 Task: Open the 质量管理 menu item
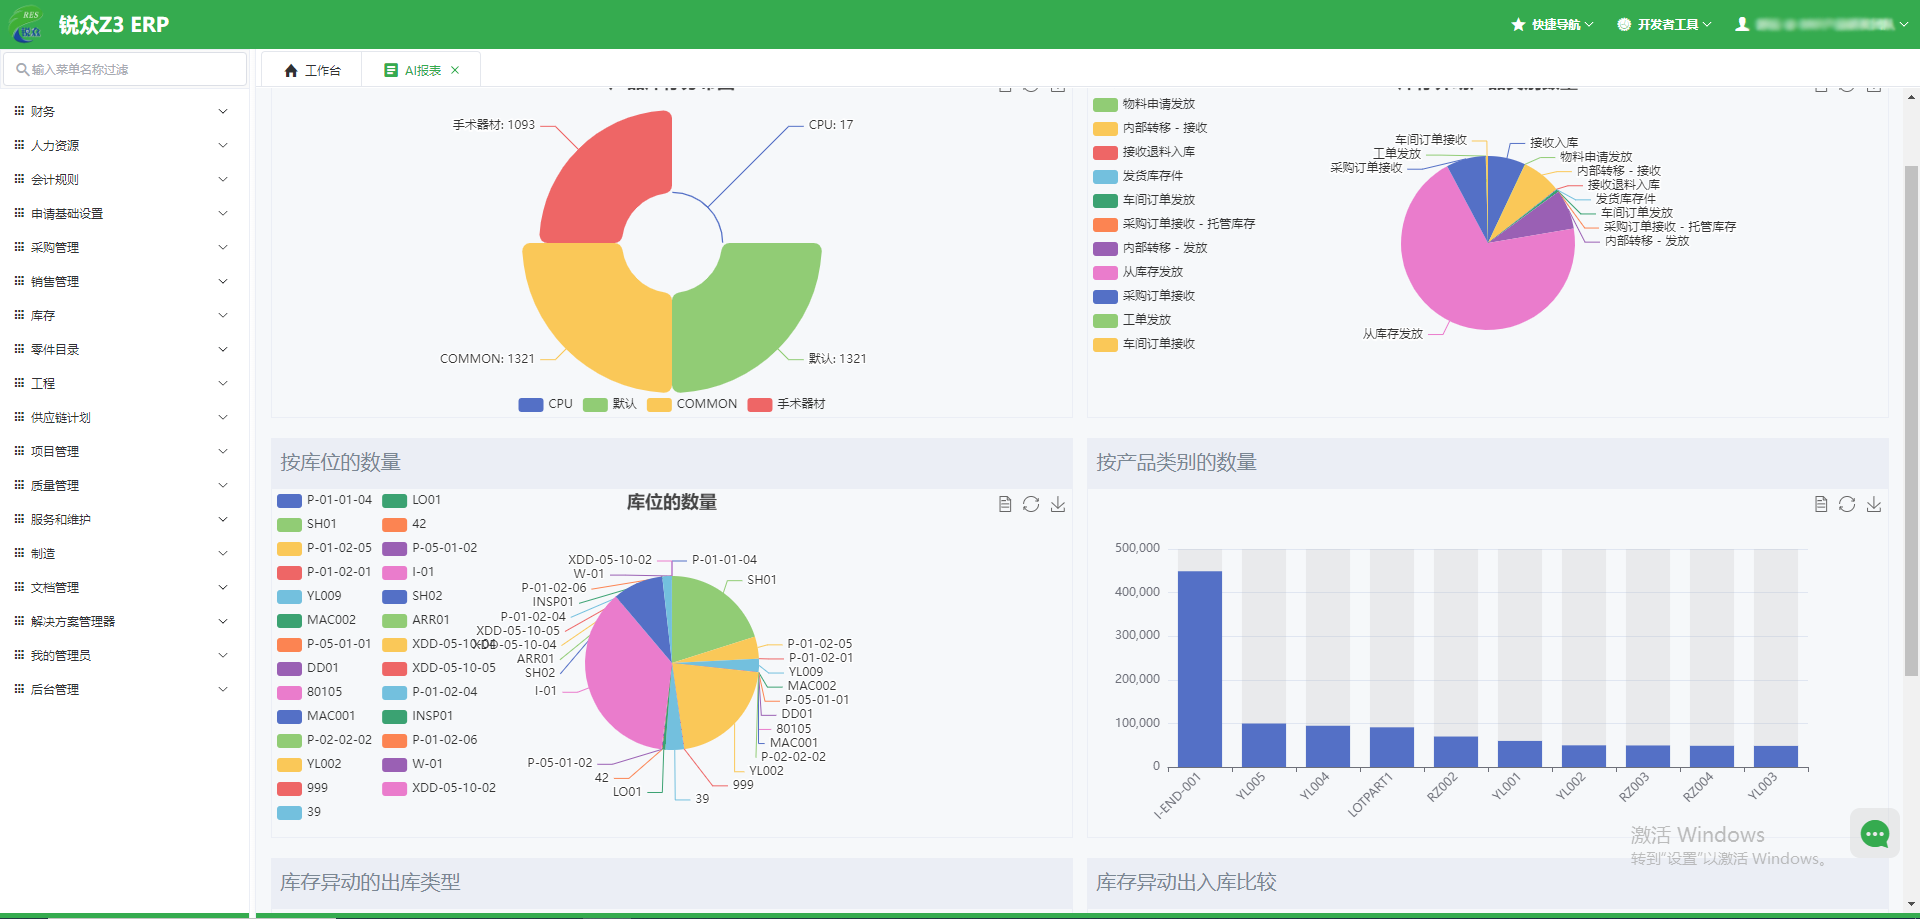pyautogui.click(x=124, y=485)
